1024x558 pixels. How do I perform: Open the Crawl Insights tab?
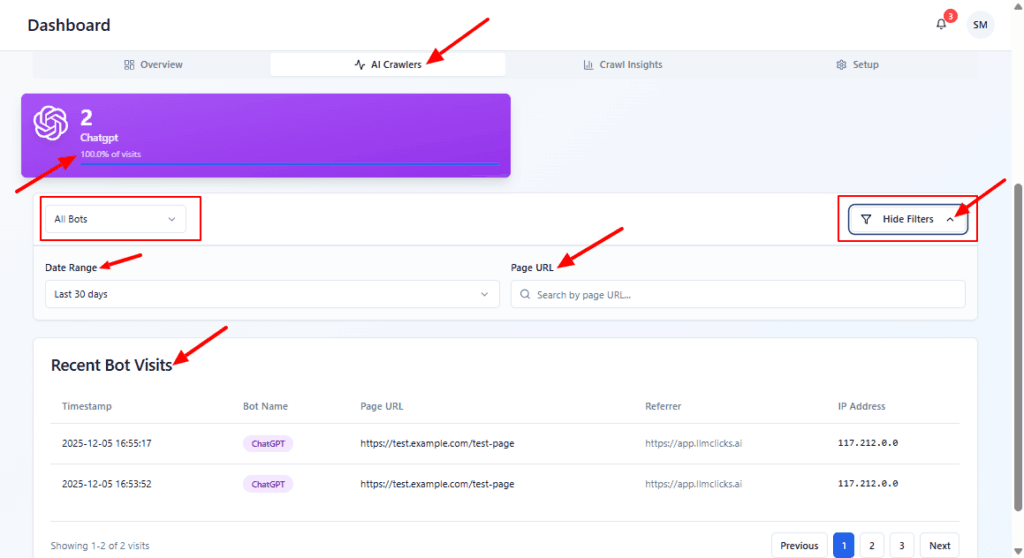(x=623, y=65)
